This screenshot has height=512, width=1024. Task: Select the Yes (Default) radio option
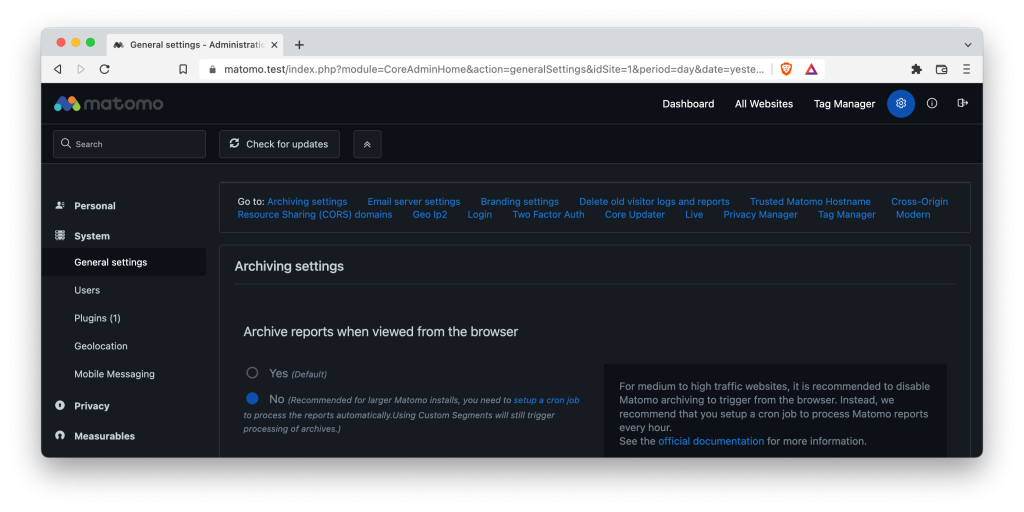(252, 373)
